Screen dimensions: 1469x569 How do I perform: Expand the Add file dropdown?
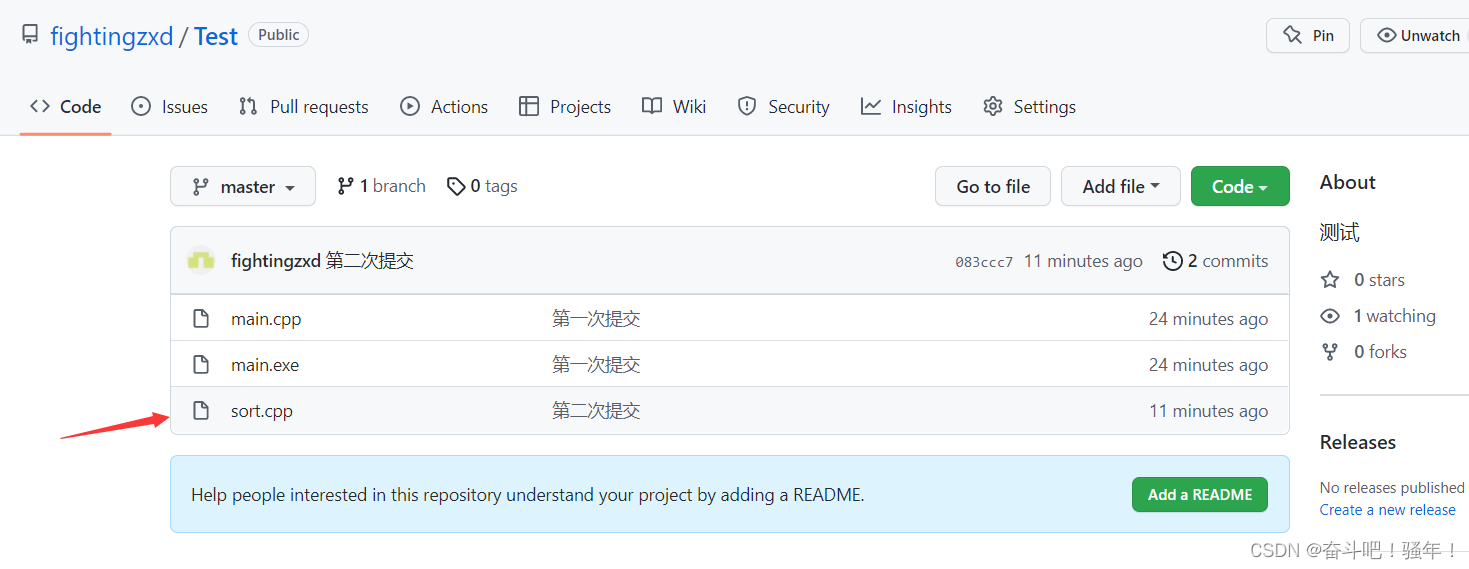[x=1120, y=187]
